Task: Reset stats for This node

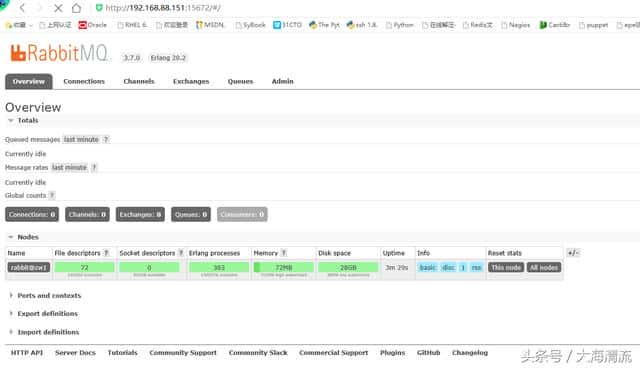Action: [506, 268]
